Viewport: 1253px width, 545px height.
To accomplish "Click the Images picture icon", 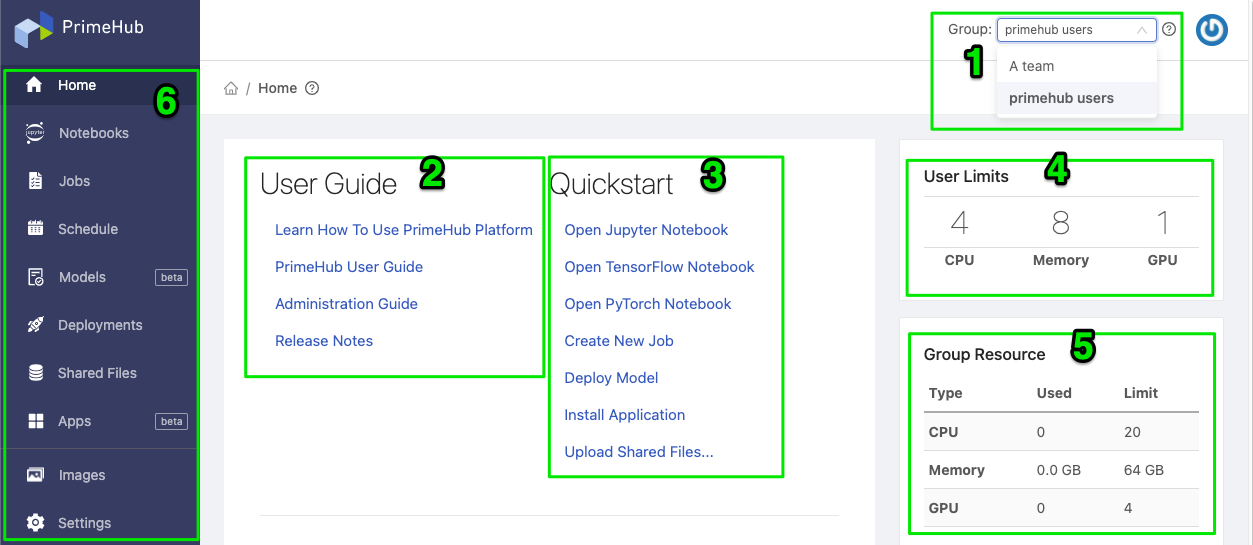I will pos(35,475).
